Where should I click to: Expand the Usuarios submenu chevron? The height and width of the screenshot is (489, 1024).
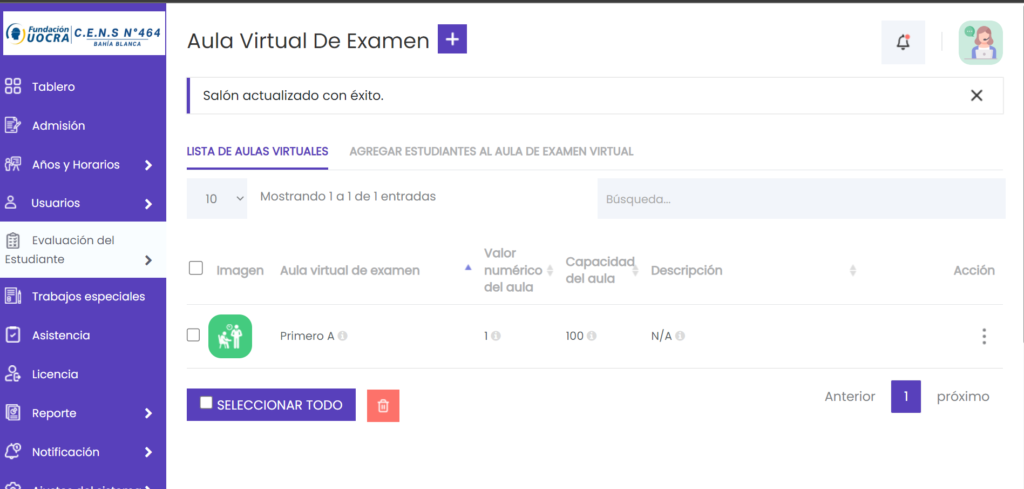pyautogui.click(x=148, y=204)
